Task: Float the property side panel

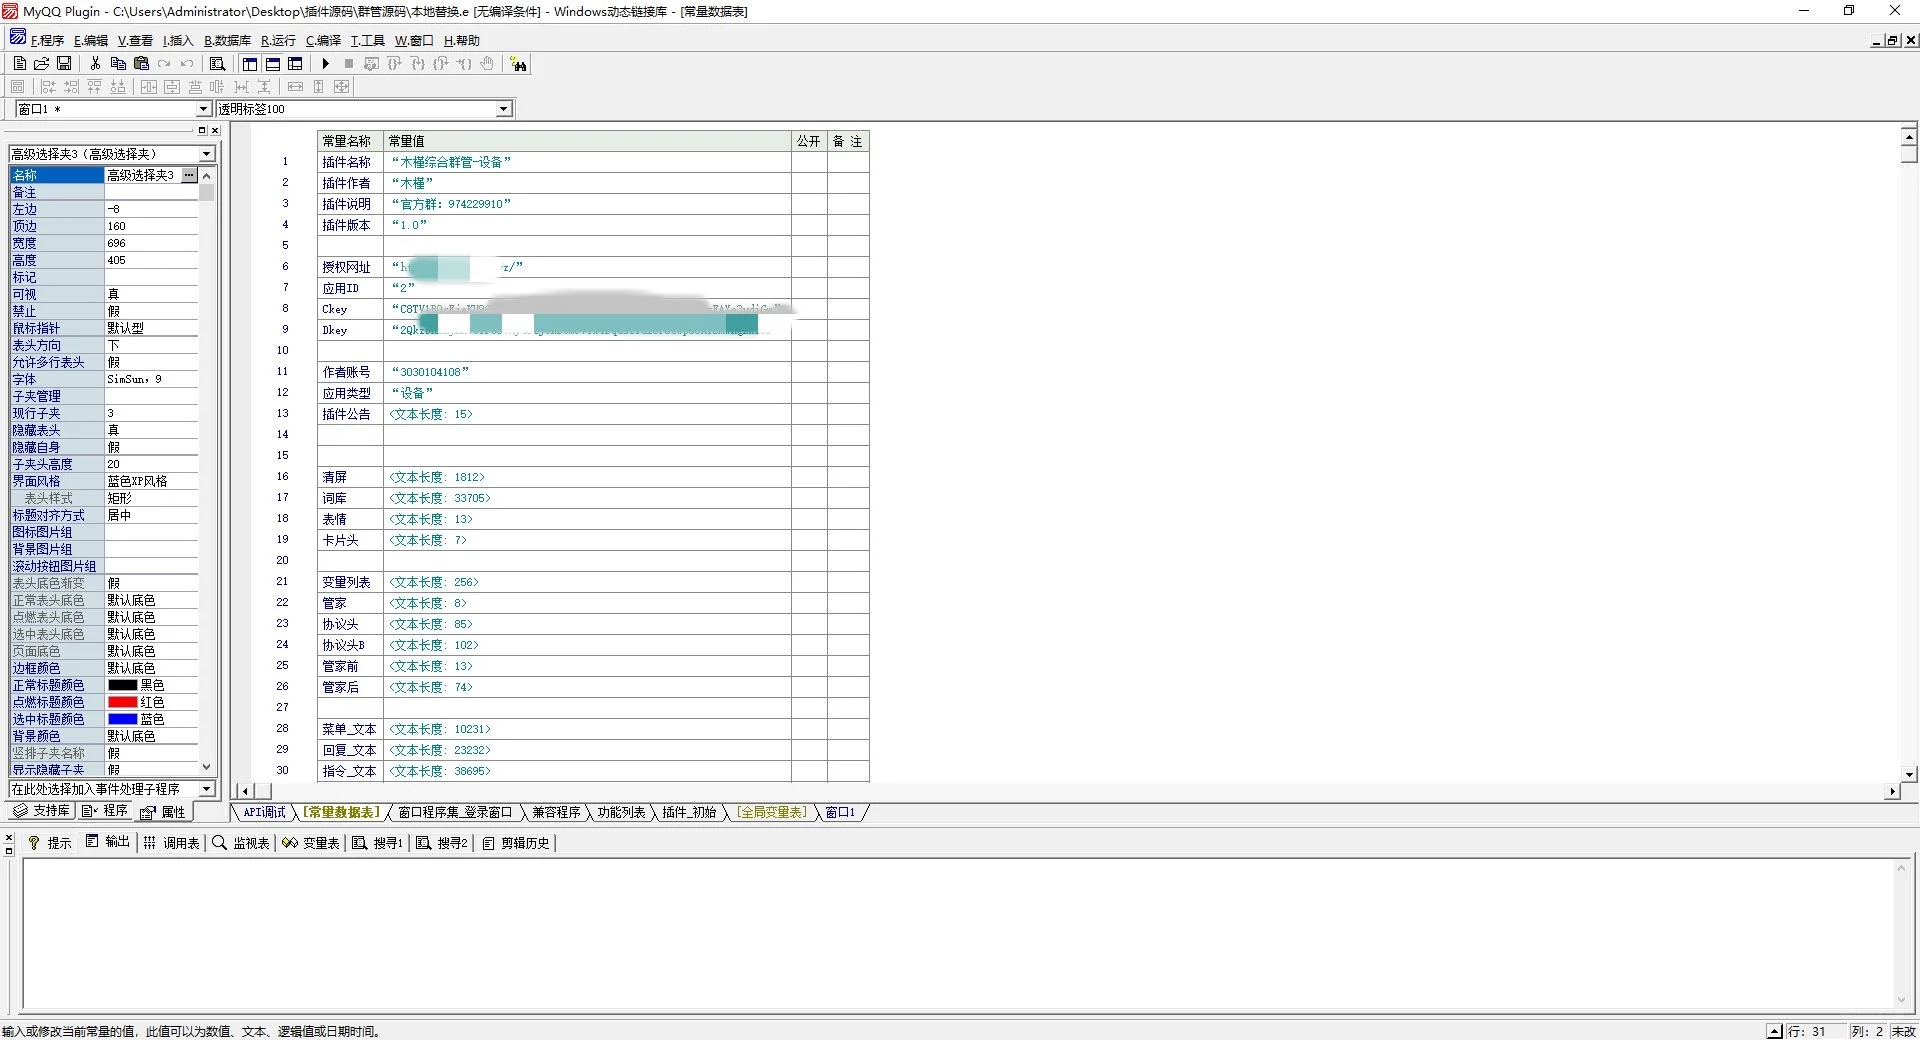Action: coord(201,130)
